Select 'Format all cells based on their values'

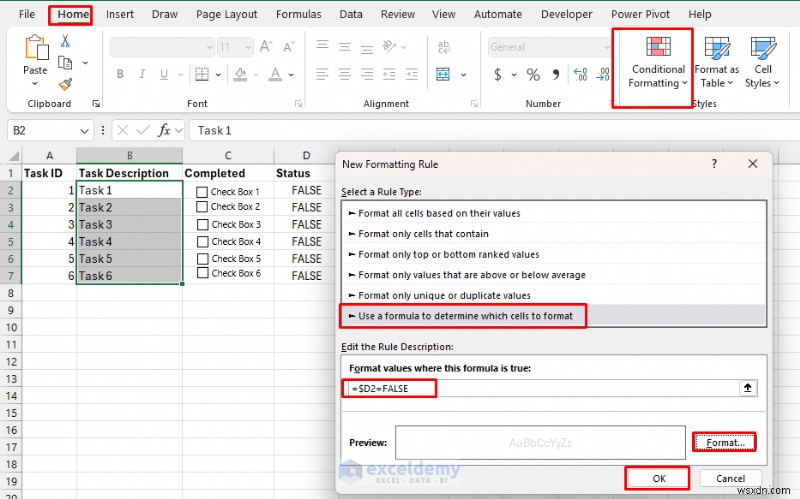pyautogui.click(x=554, y=213)
